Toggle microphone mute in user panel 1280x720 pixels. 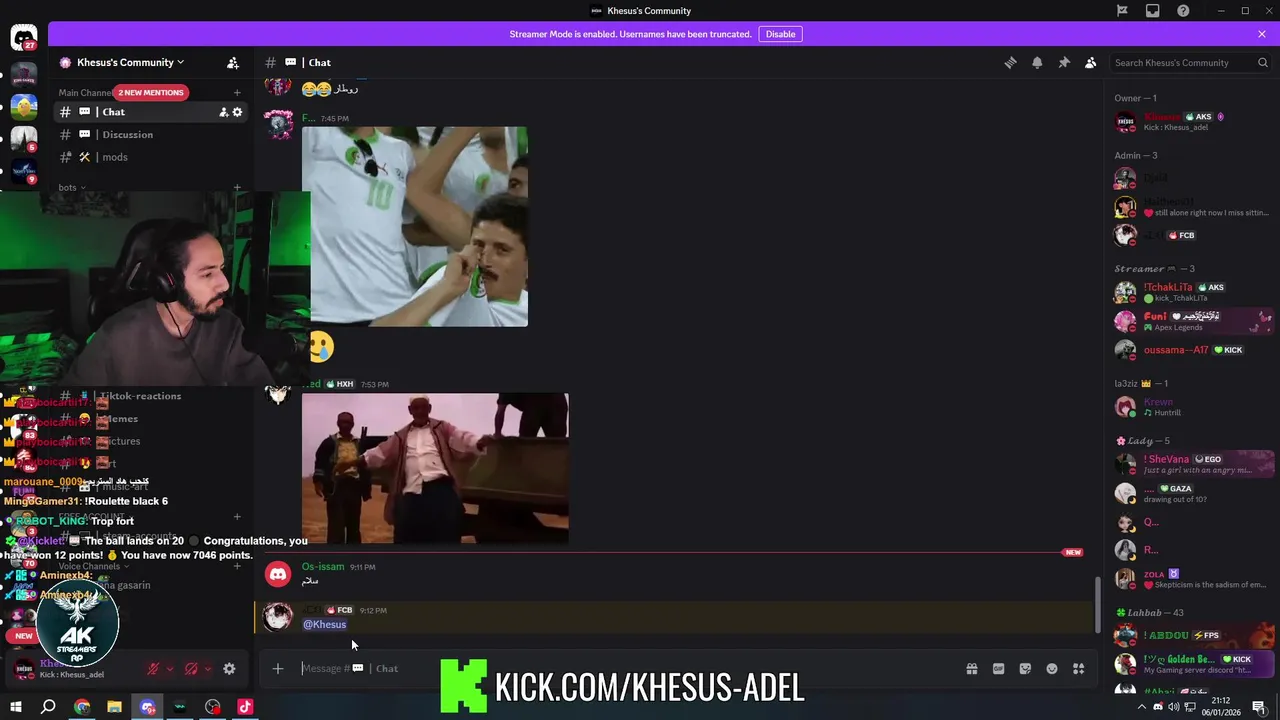click(154, 669)
